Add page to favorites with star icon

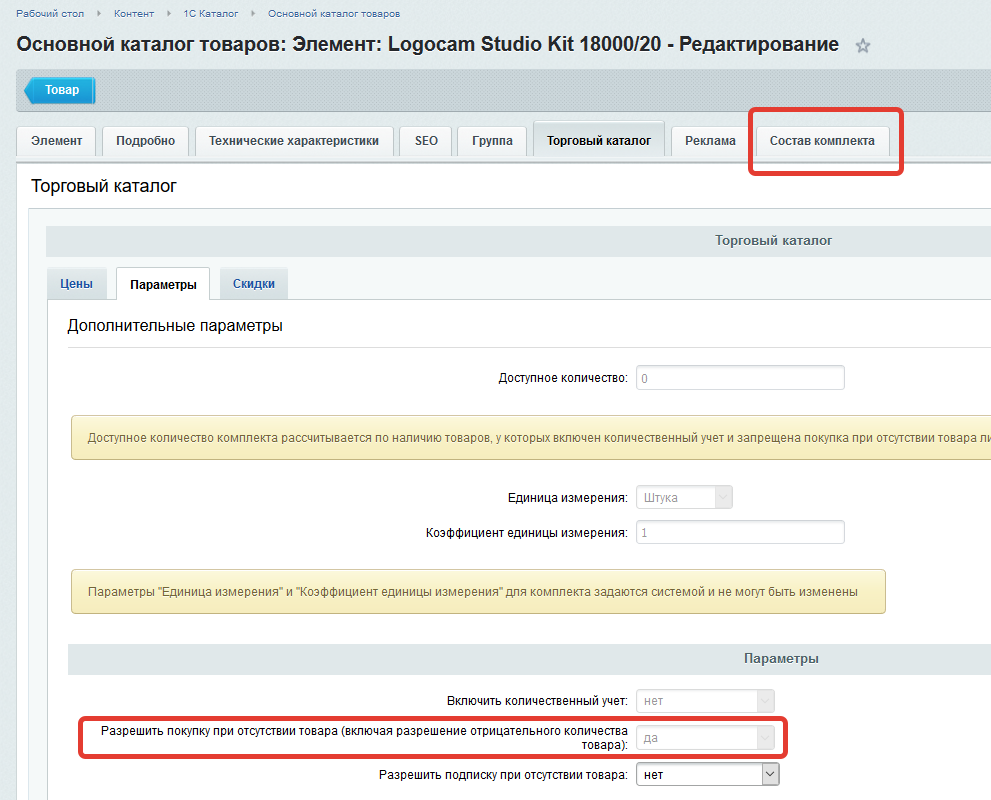863,46
